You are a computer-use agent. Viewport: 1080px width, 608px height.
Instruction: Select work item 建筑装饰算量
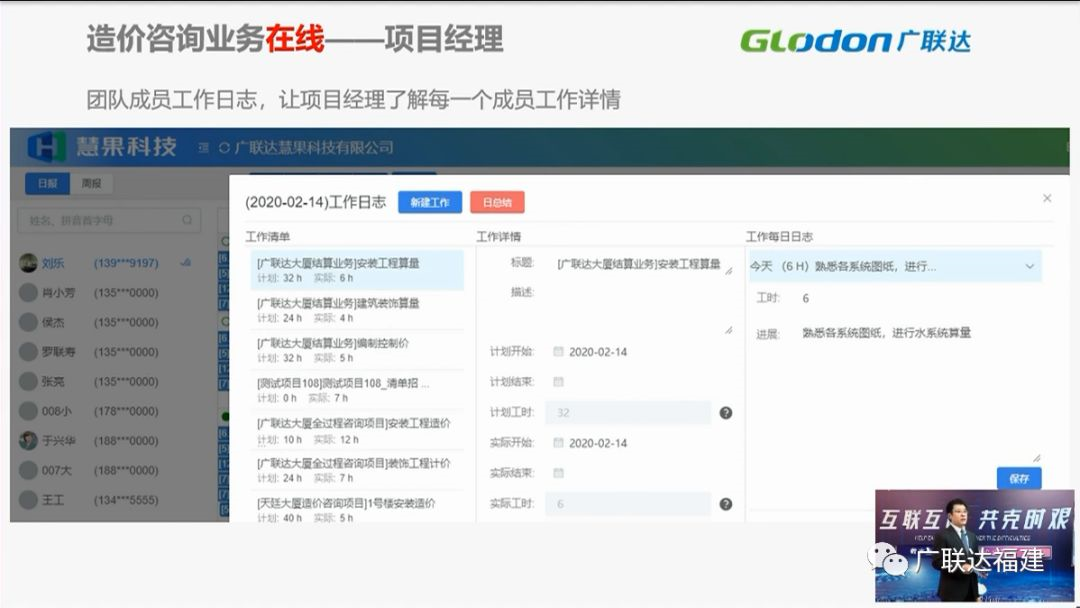click(357, 310)
